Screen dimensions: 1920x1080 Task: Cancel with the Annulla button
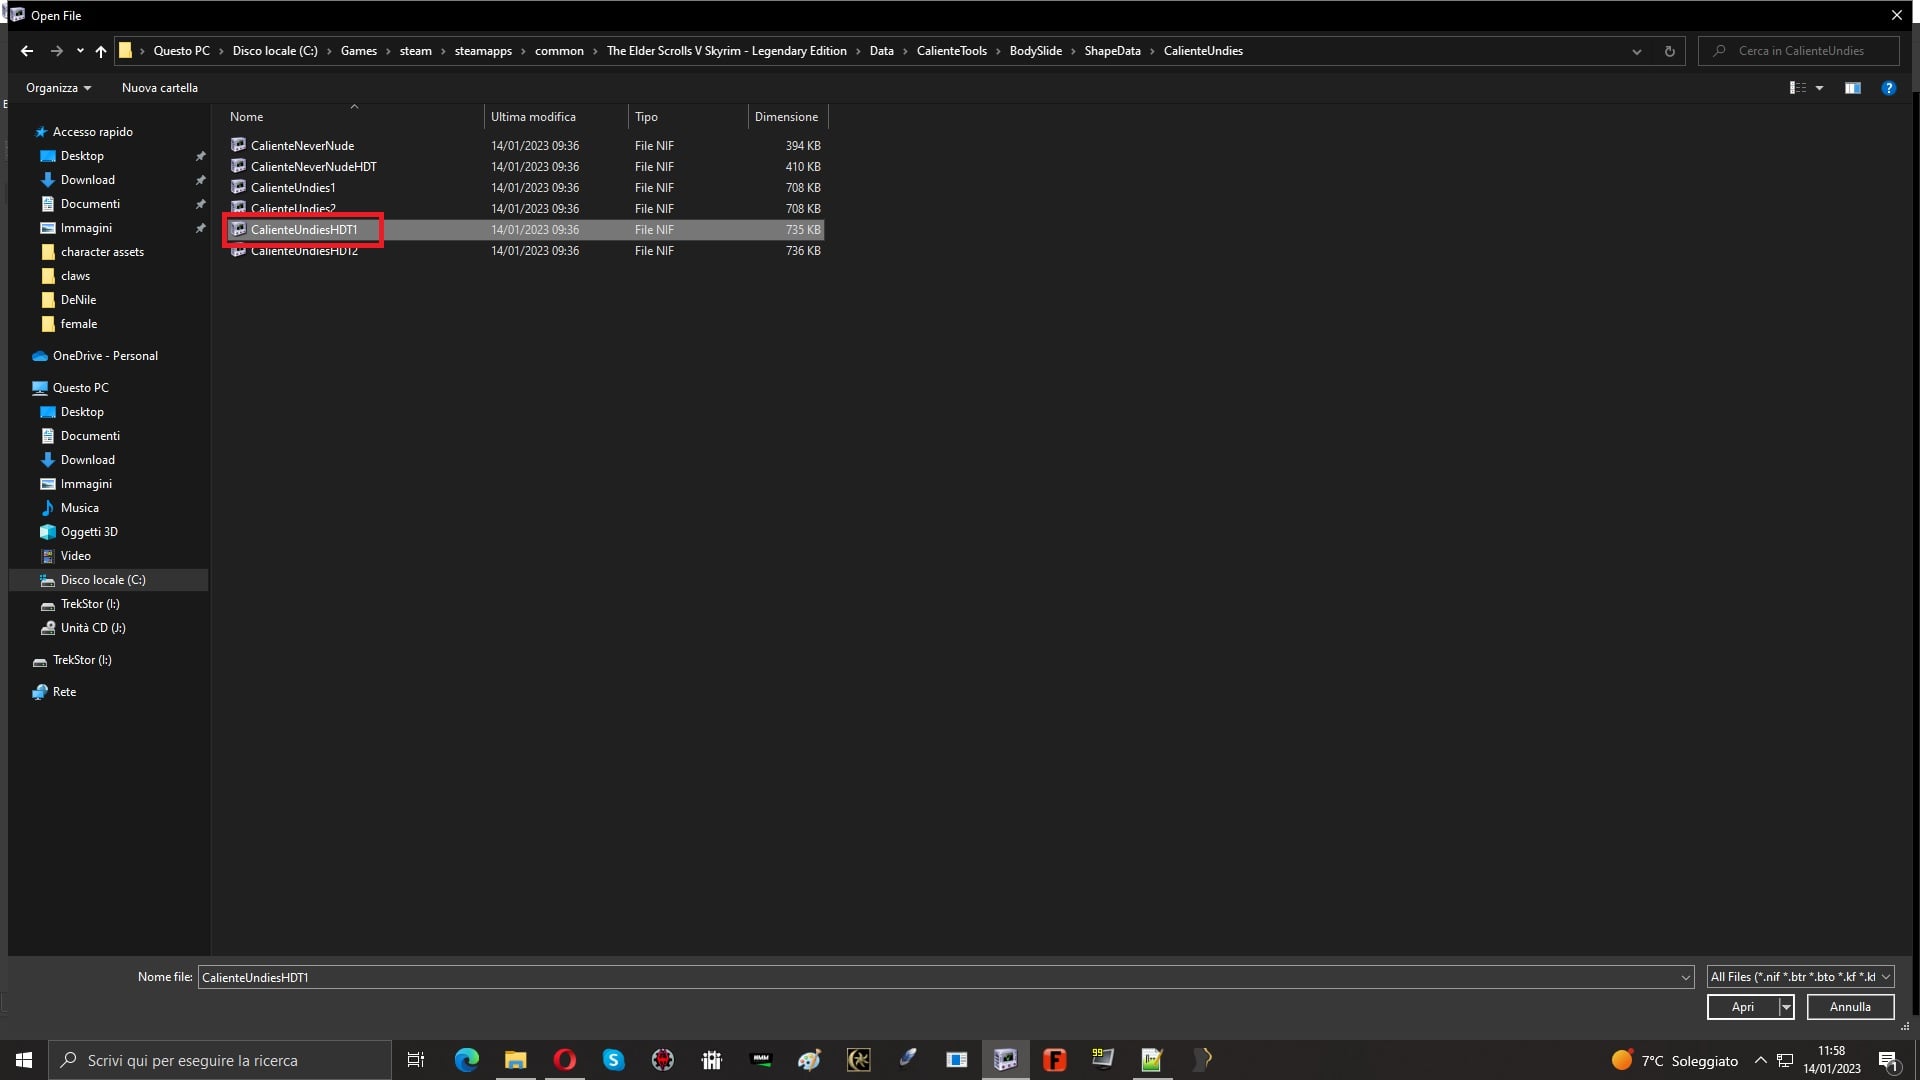pos(1850,1007)
